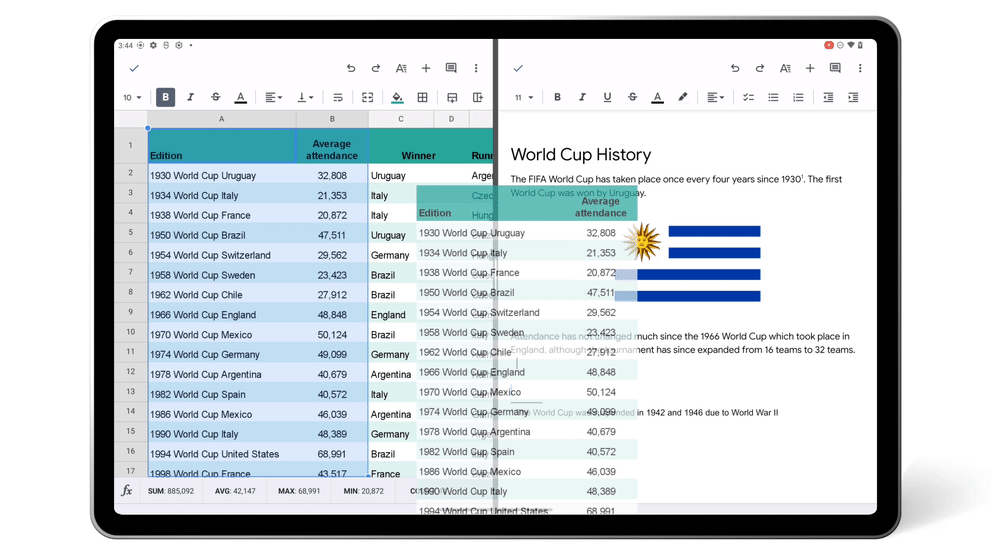Tap the Docs done checkmark
The height and width of the screenshot is (558, 992).
(518, 68)
